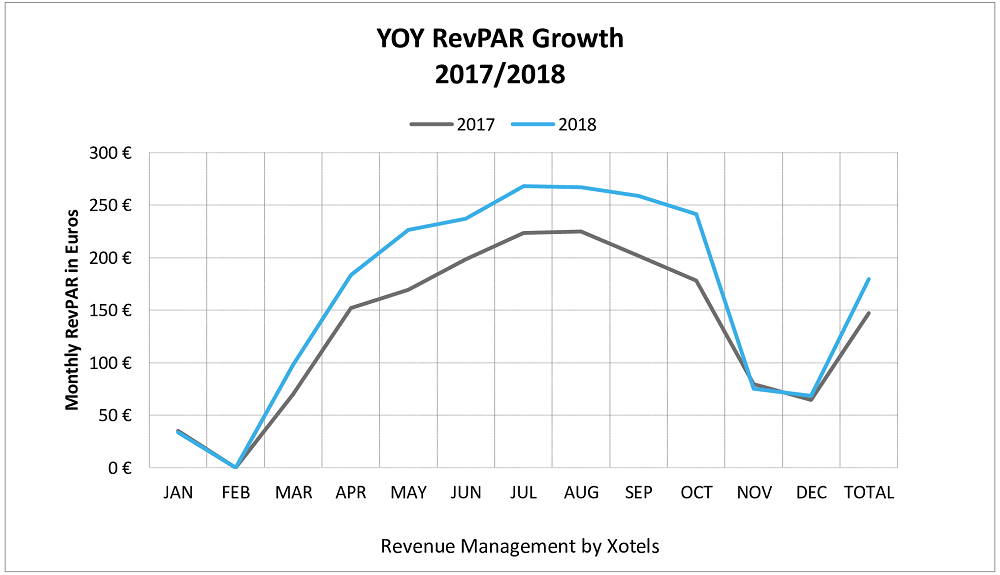Click the 2017 grey line point at OCT
1000x575 pixels.
[x=696, y=280]
